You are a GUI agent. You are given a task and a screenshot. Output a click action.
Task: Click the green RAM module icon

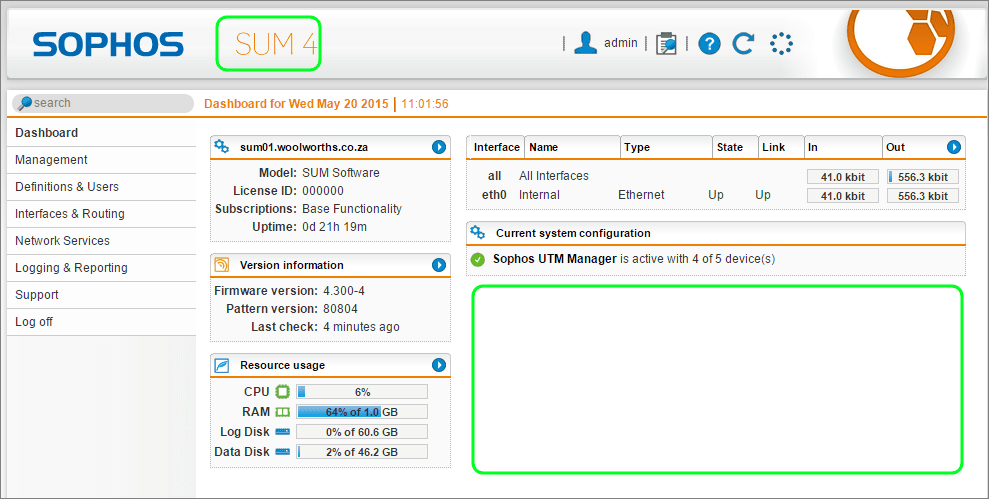(x=283, y=412)
